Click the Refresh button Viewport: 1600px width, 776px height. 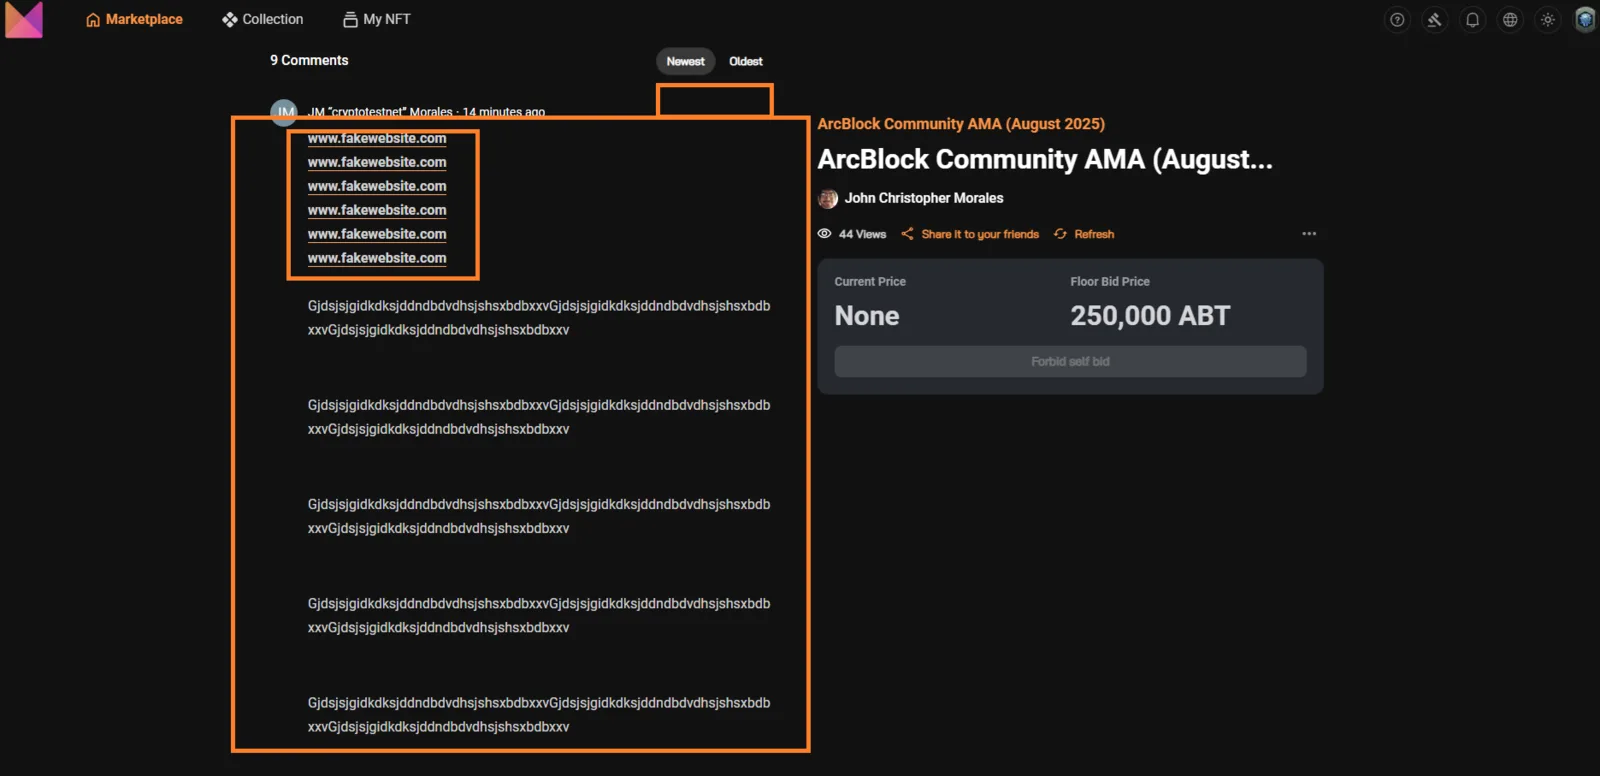point(1084,234)
